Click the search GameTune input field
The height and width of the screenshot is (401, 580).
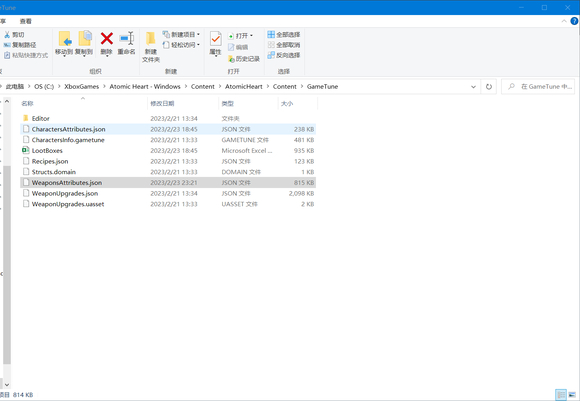tap(538, 87)
